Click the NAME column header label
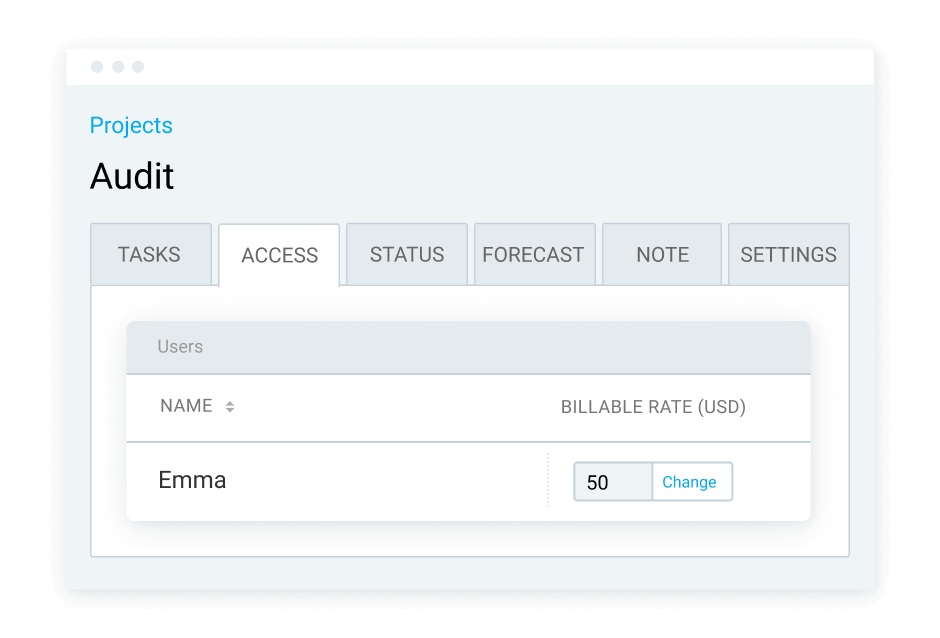 pos(186,406)
